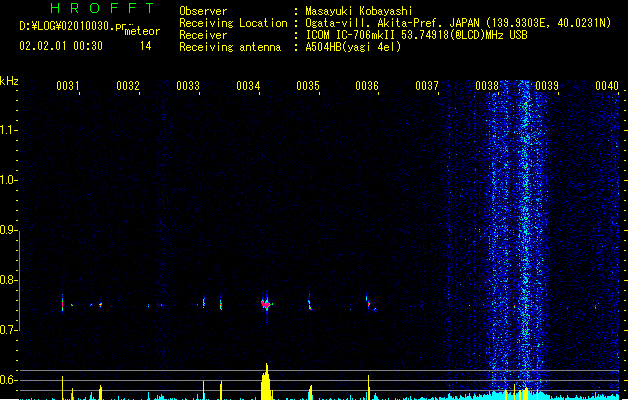Viewport: 629px width, 400px height.
Task: Click the ICOM IC-706mkII receiver details
Action: pos(416,35)
